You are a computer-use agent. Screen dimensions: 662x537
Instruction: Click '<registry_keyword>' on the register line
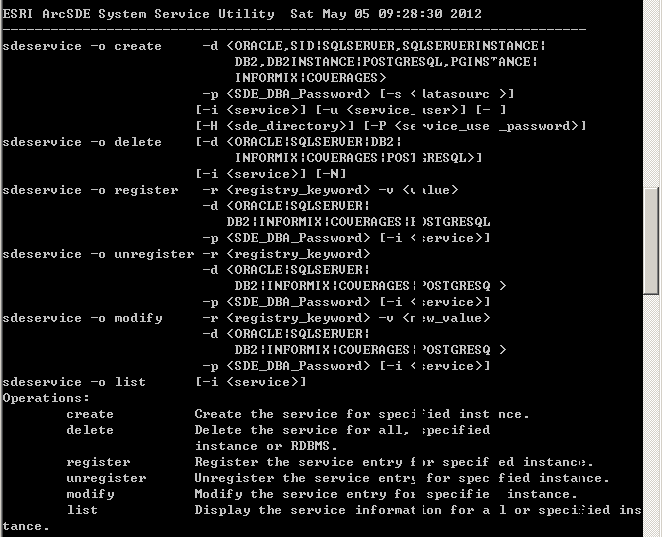coord(298,190)
